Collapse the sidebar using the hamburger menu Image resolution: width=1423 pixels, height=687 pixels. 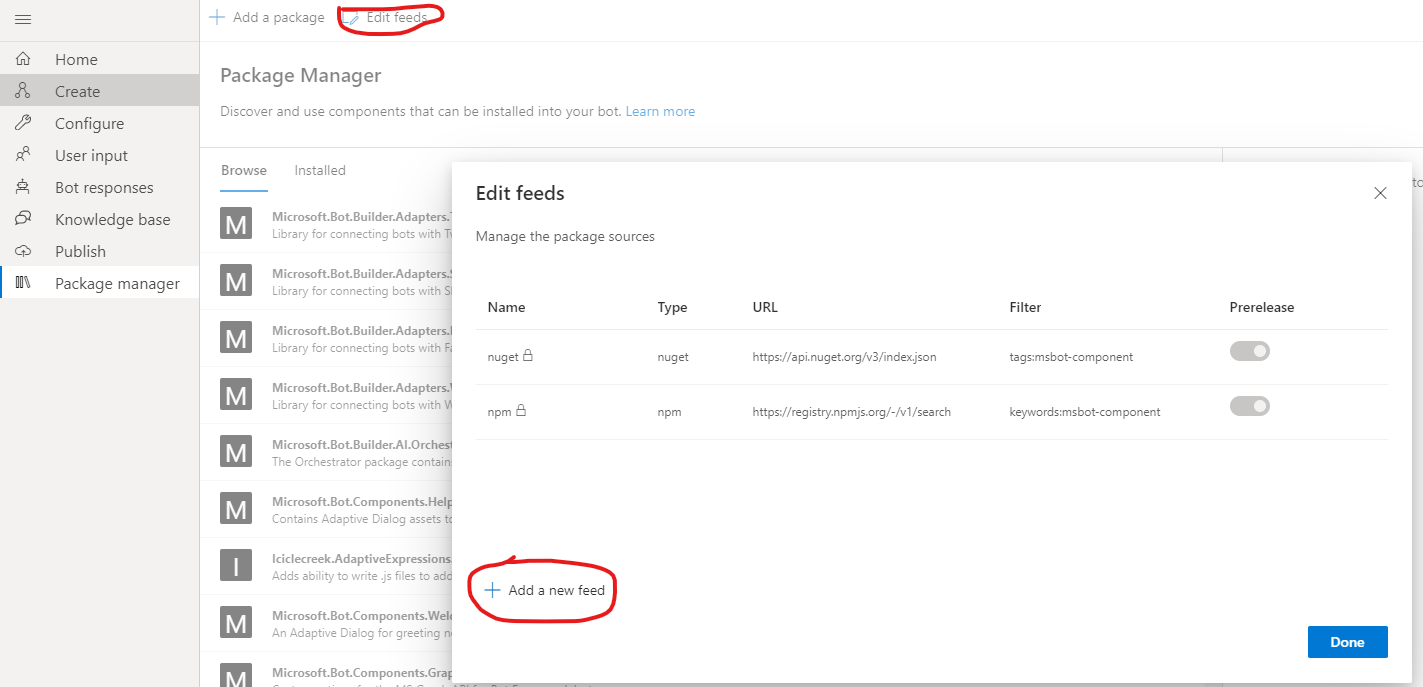[24, 17]
